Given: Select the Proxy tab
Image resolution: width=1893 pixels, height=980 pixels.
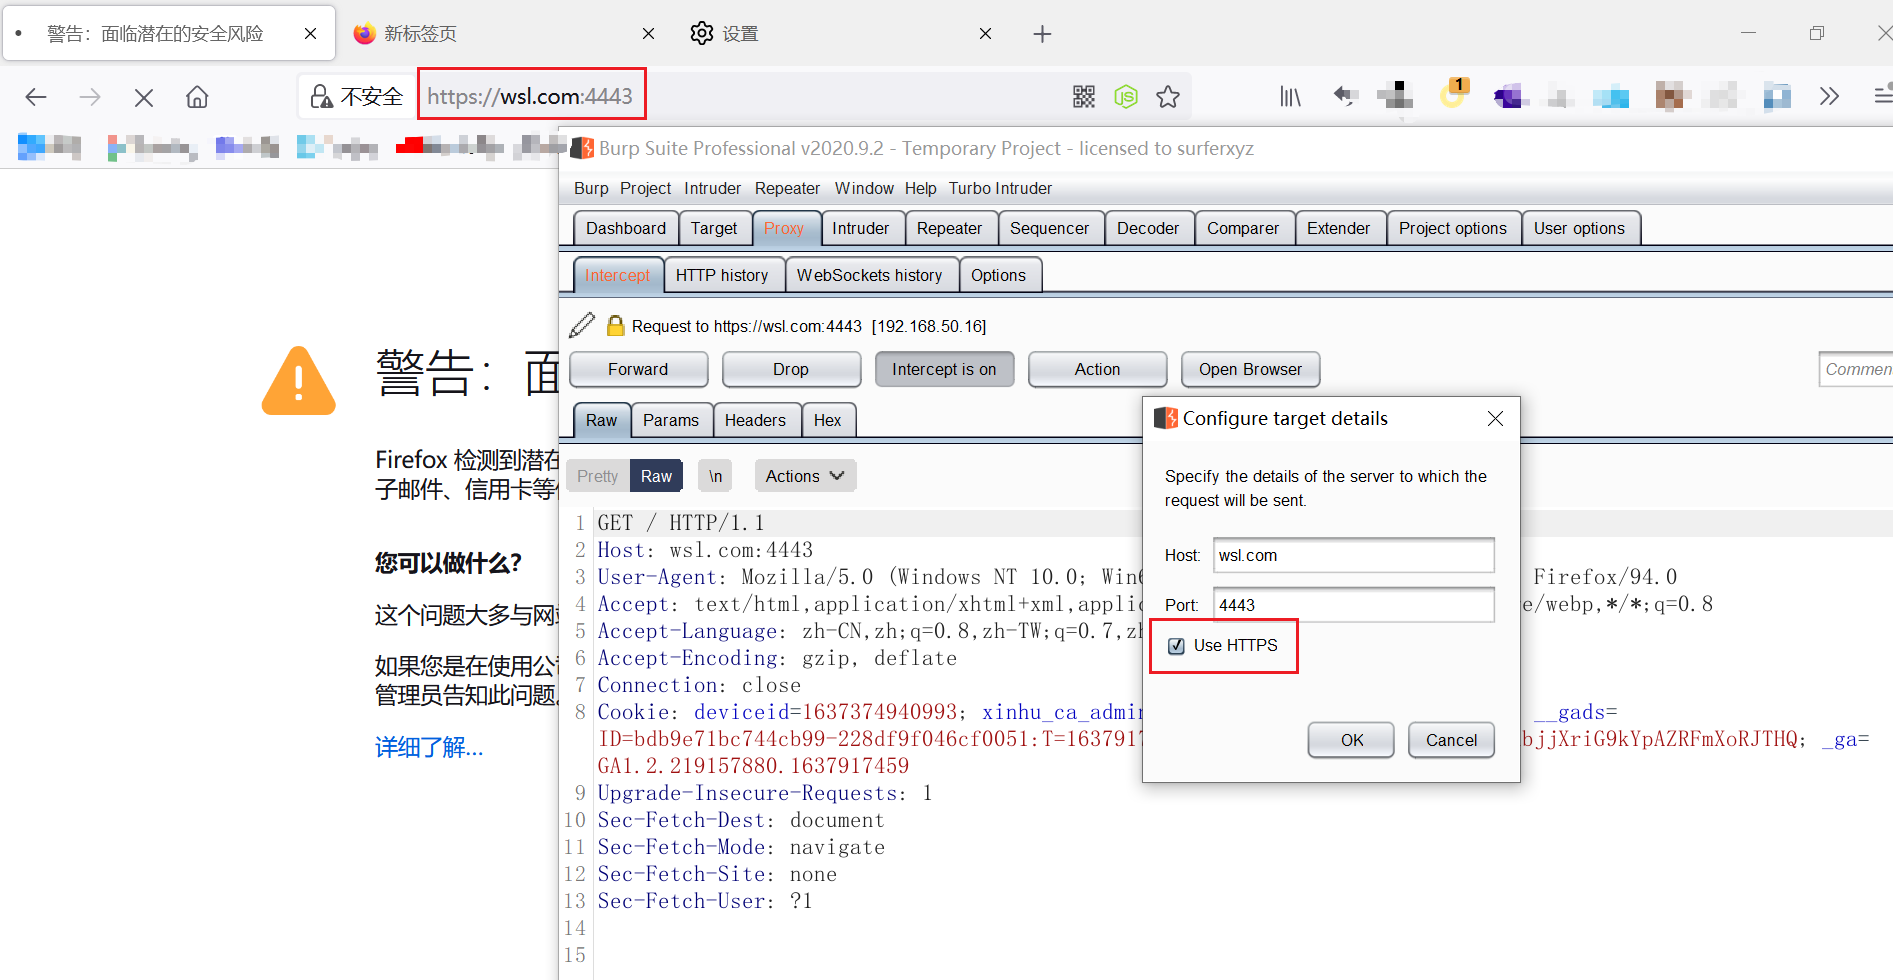Looking at the screenshot, I should point(784,228).
